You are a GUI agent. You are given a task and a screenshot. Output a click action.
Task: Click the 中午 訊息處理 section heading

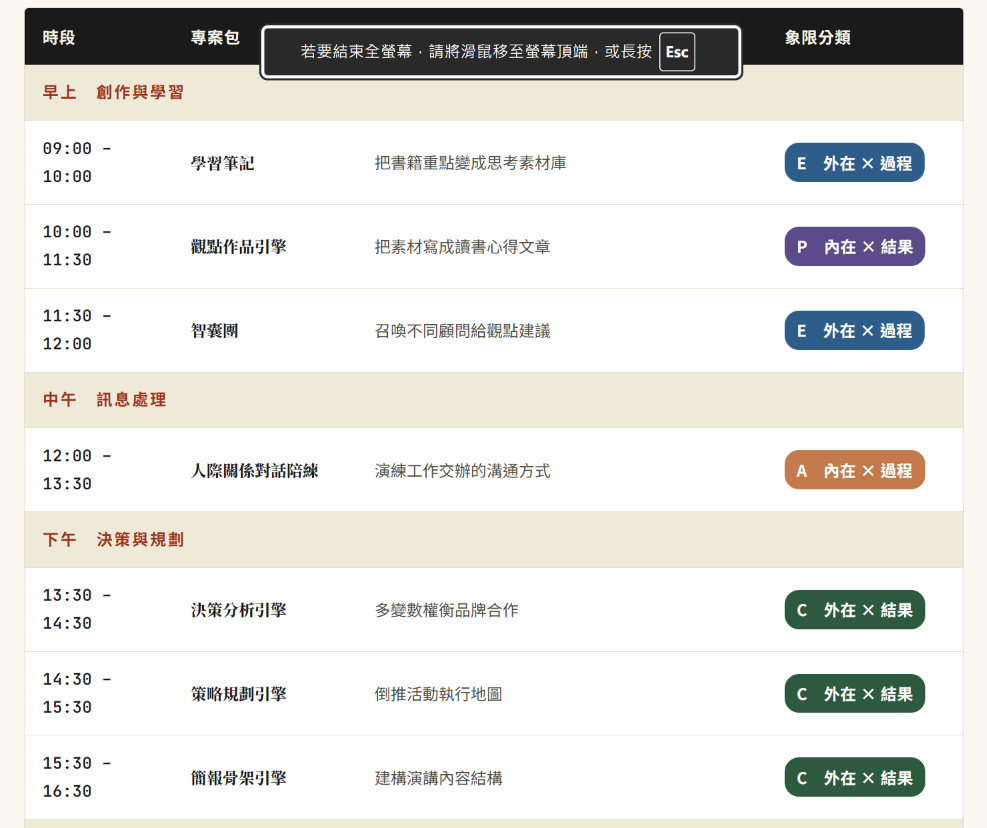(104, 400)
